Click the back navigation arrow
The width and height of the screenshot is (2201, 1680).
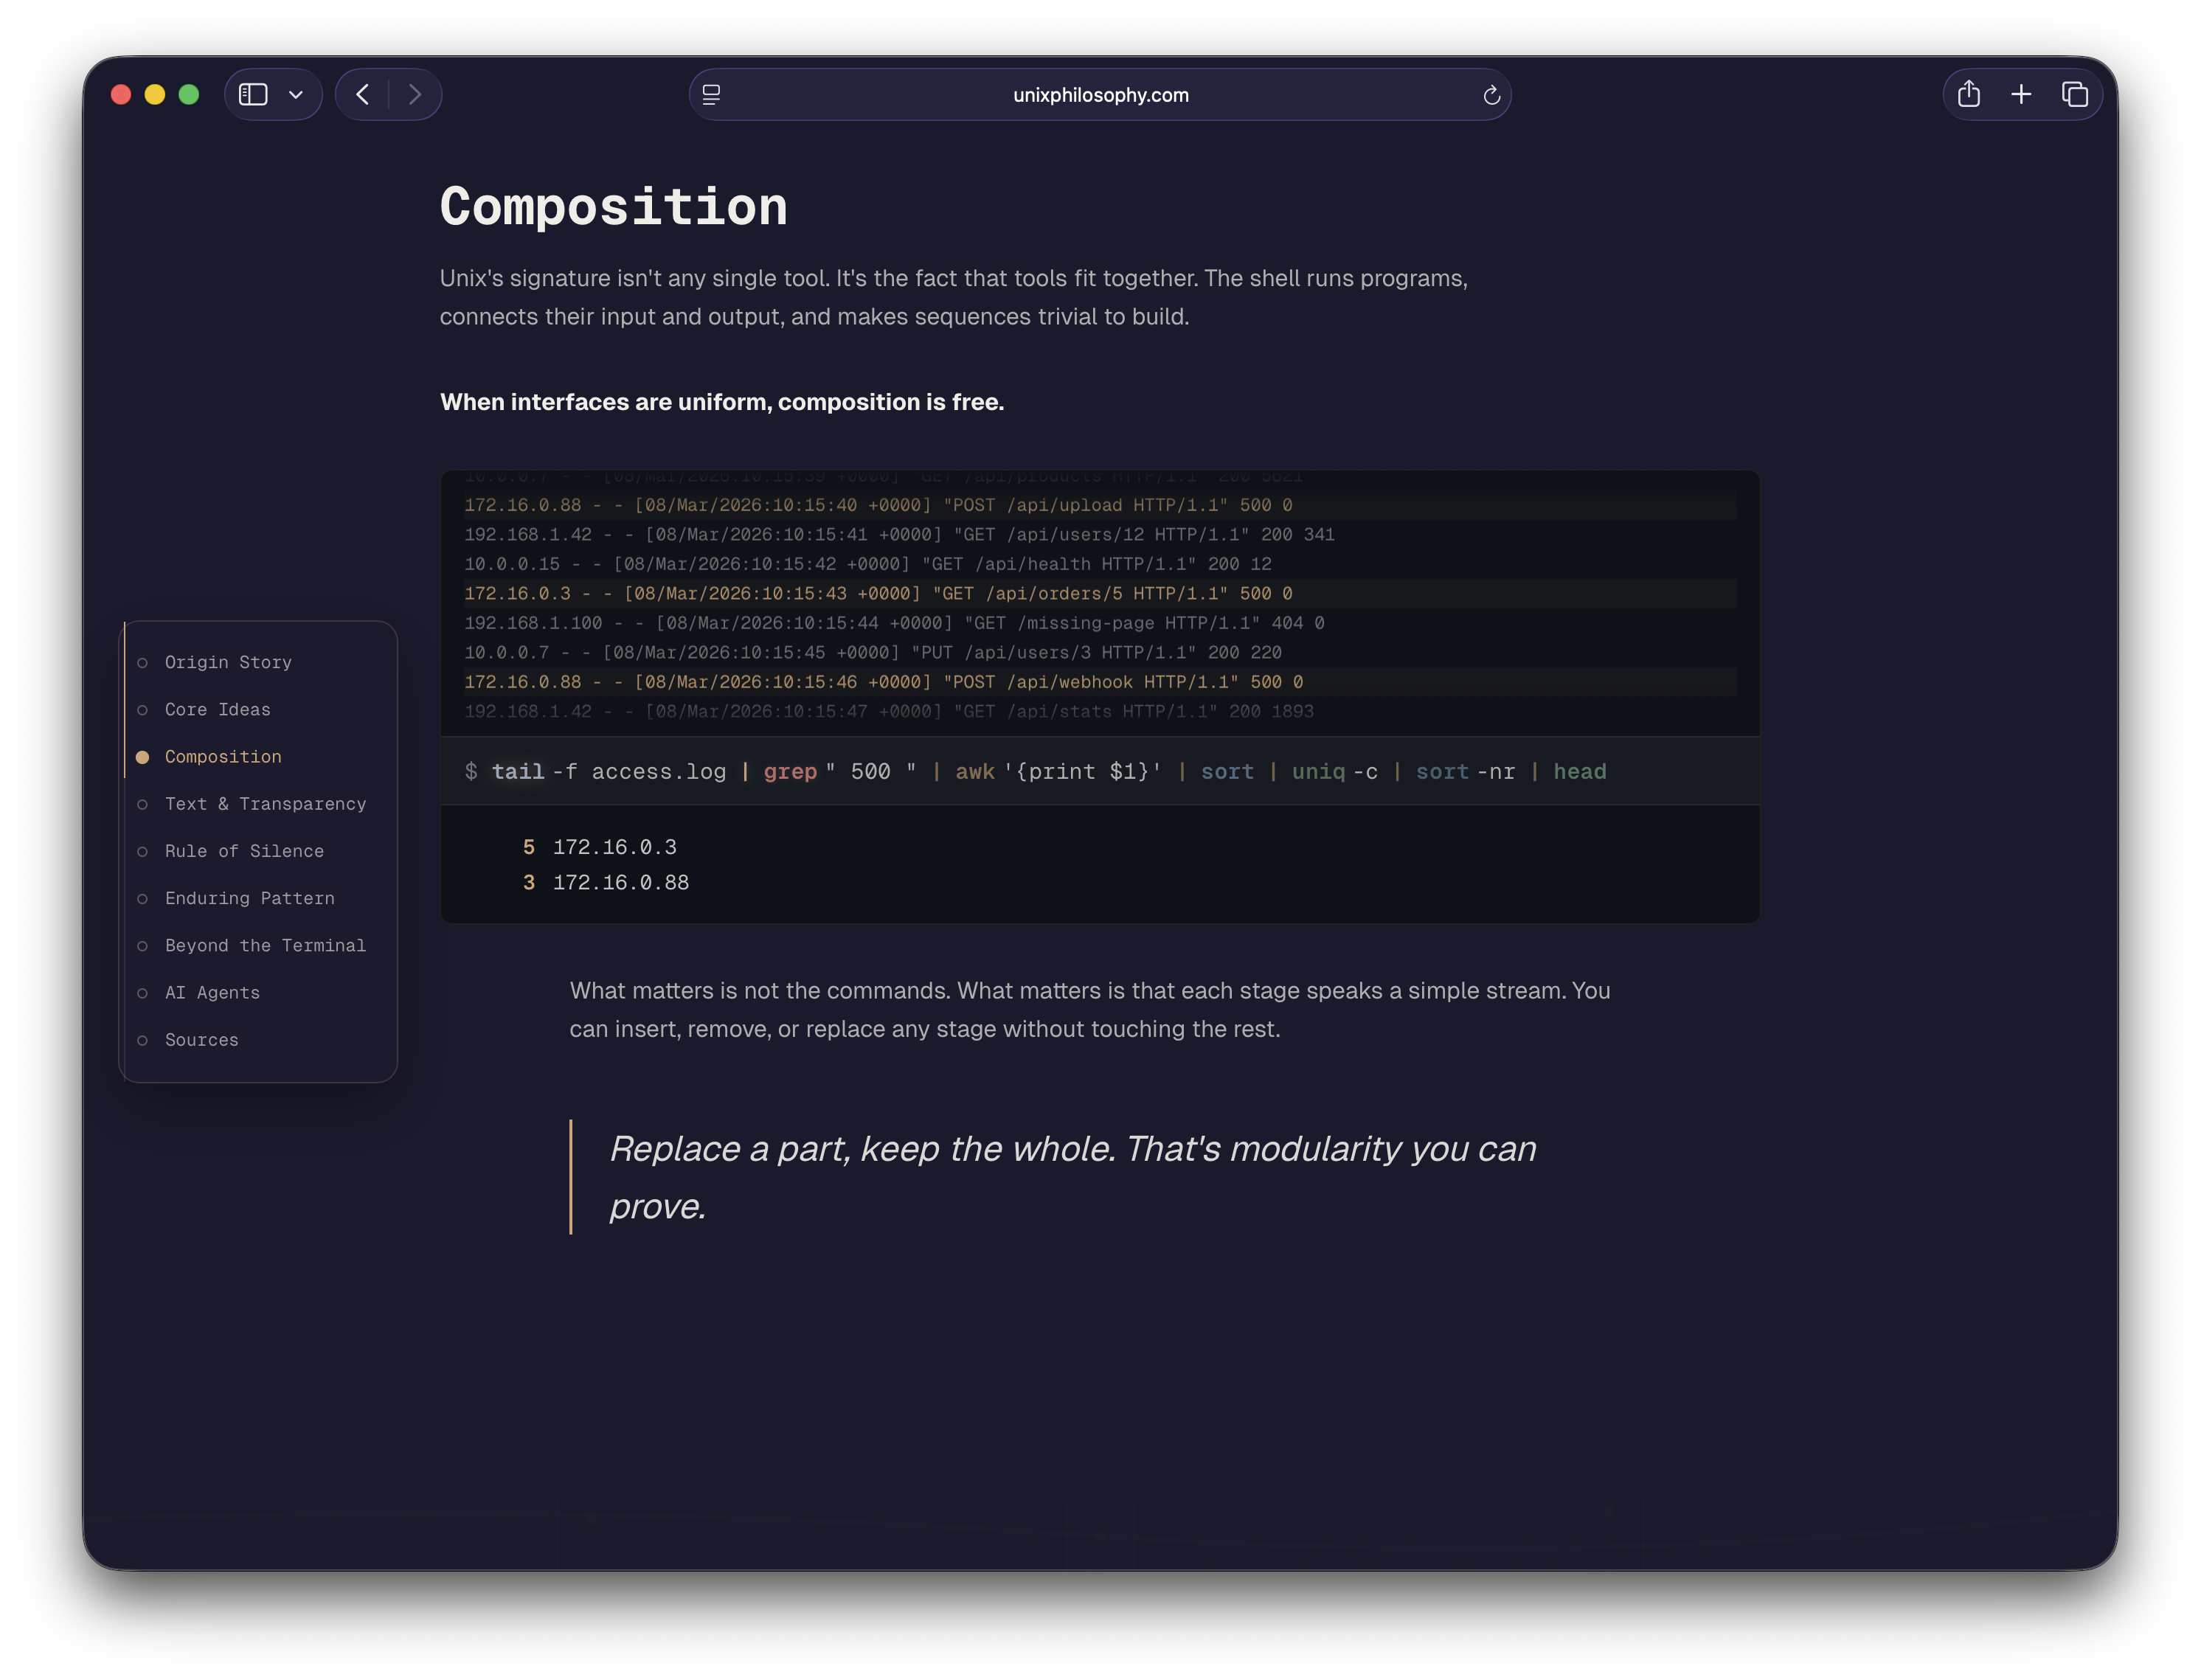(x=362, y=94)
